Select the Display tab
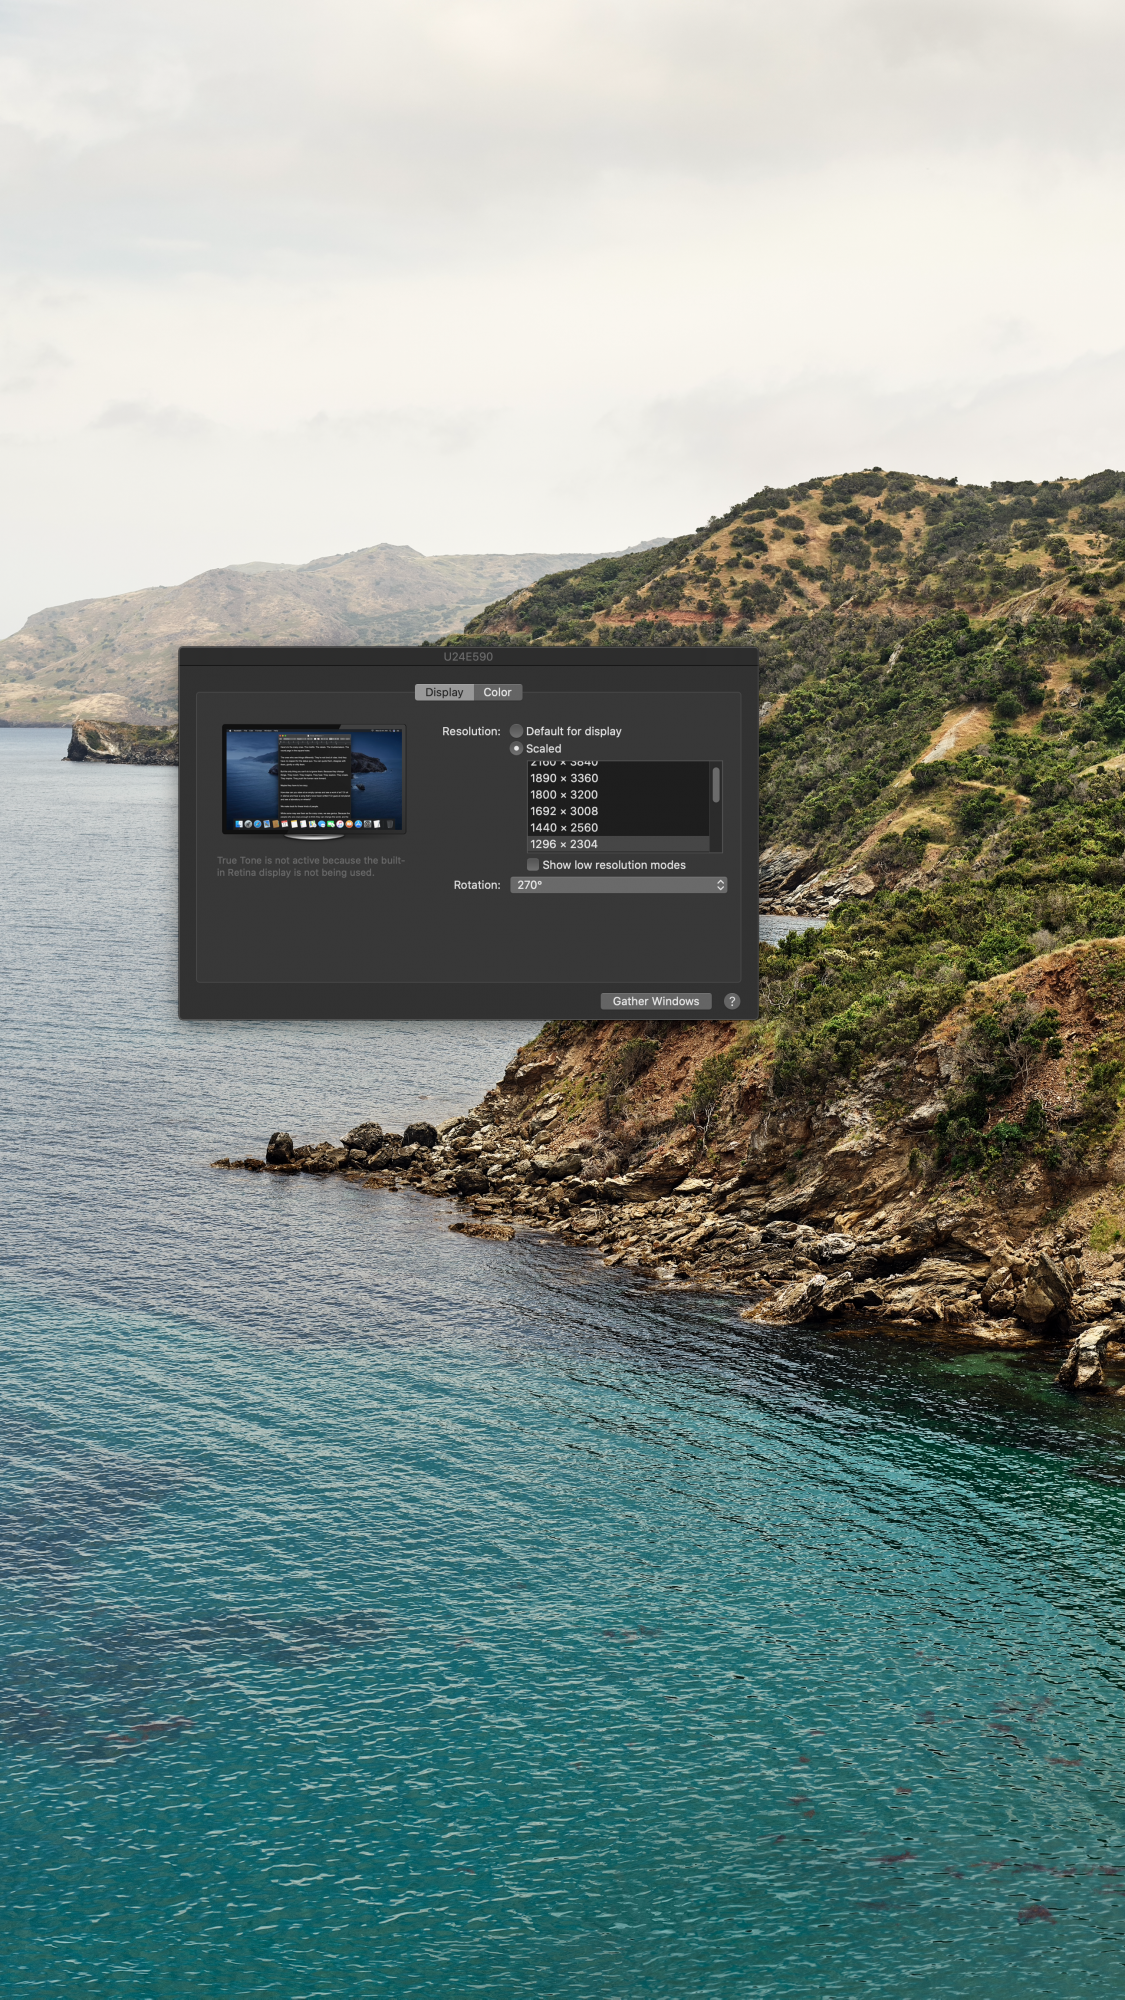1125x2000 pixels. pos(444,692)
